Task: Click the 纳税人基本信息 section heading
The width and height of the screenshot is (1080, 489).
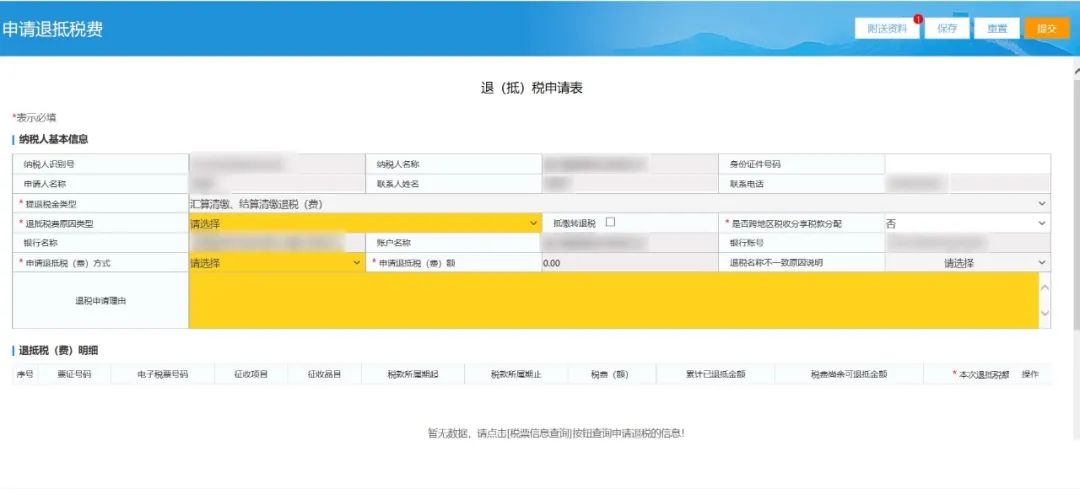Action: point(53,139)
